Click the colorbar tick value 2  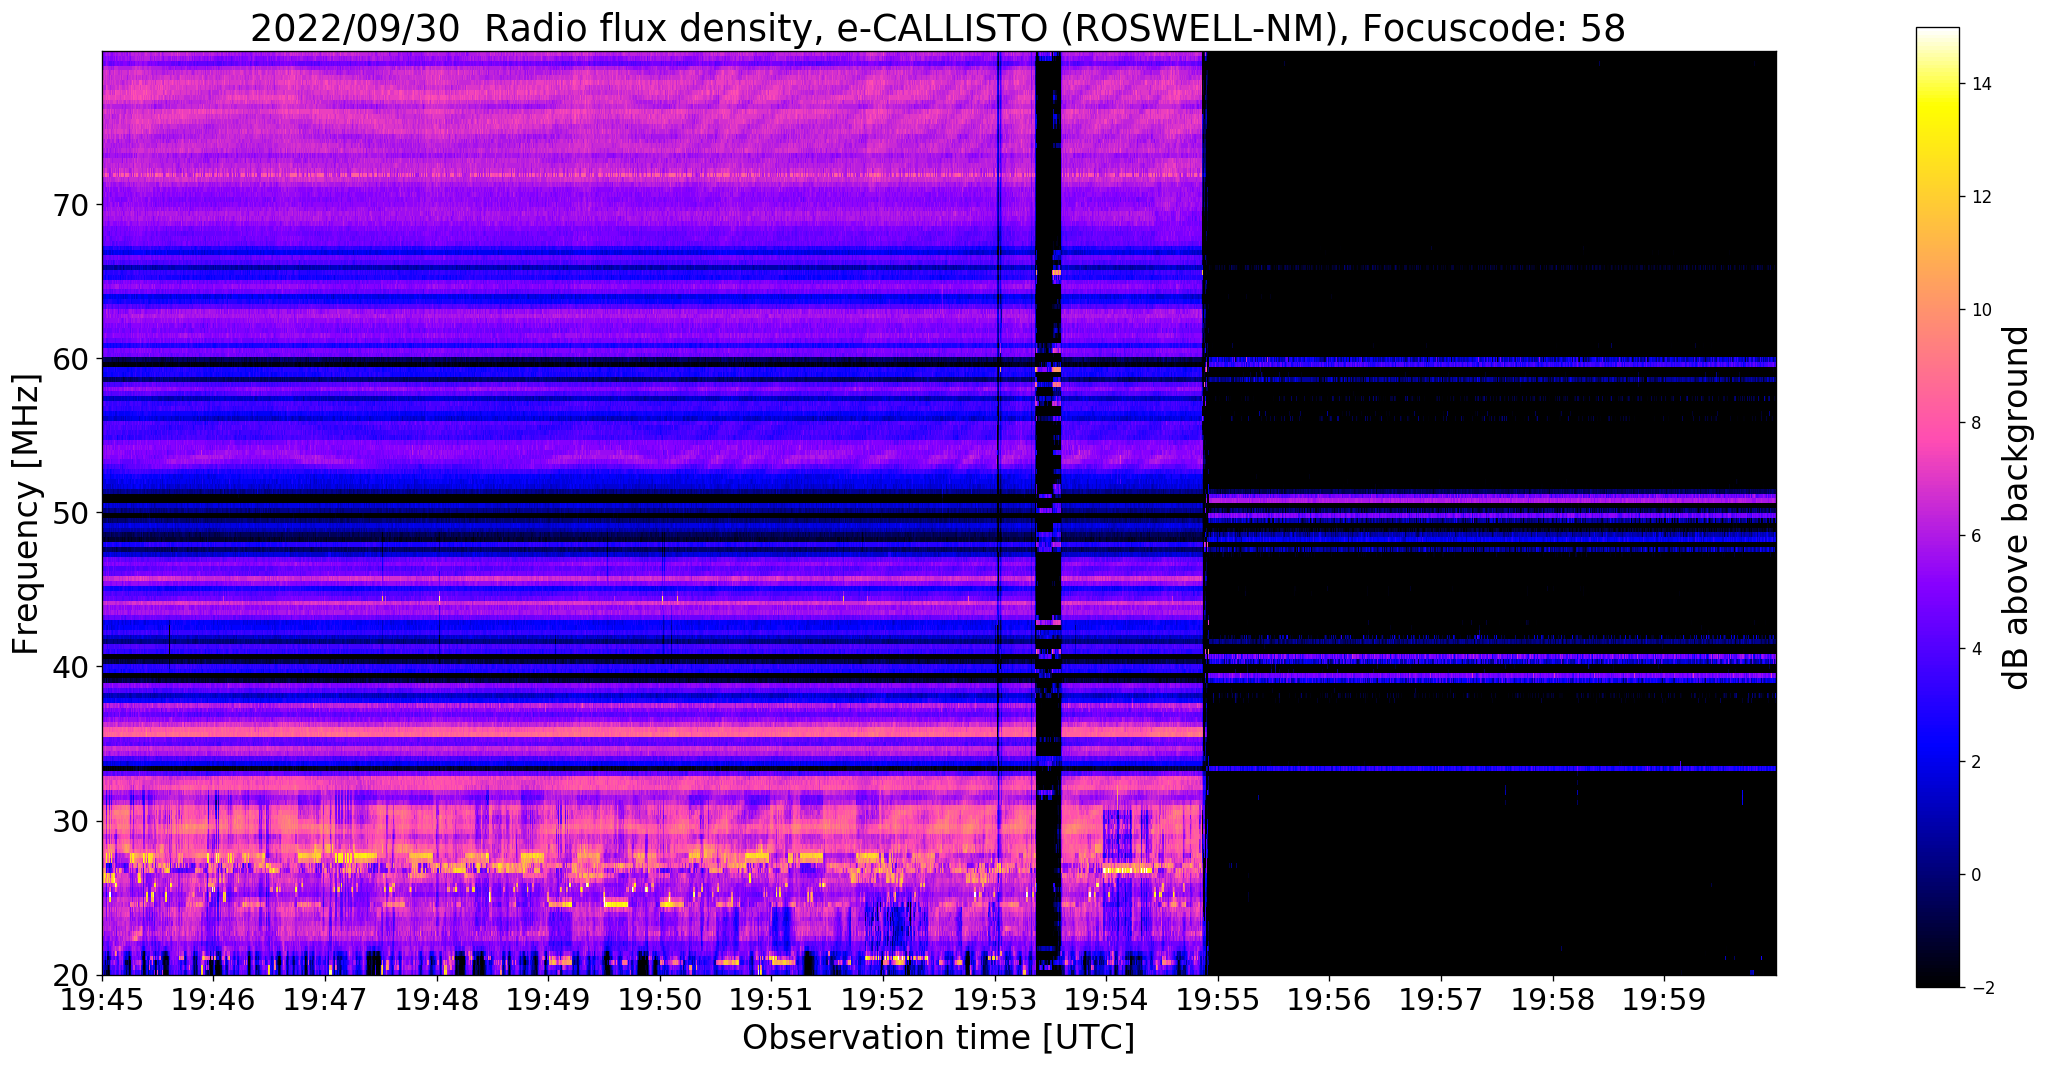coord(1975,762)
